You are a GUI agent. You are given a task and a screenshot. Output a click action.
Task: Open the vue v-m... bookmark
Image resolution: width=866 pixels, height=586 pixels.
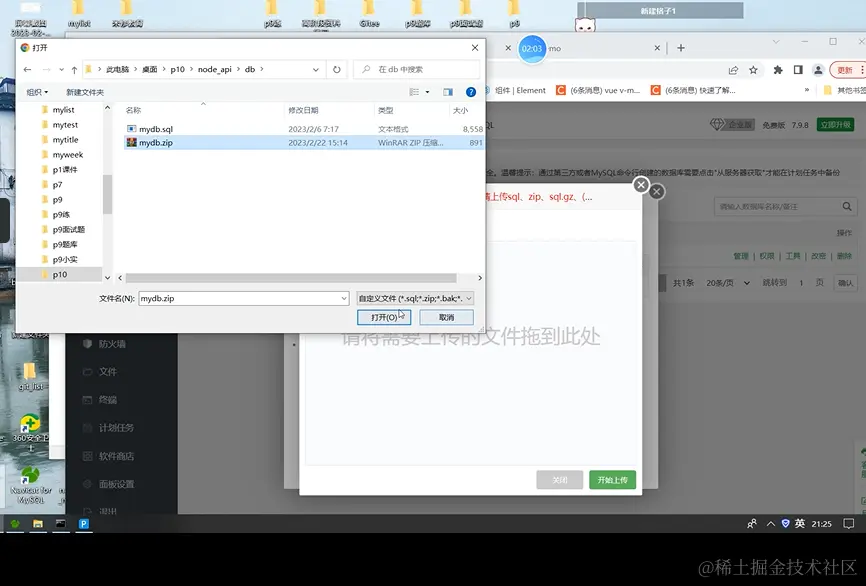(x=598, y=90)
